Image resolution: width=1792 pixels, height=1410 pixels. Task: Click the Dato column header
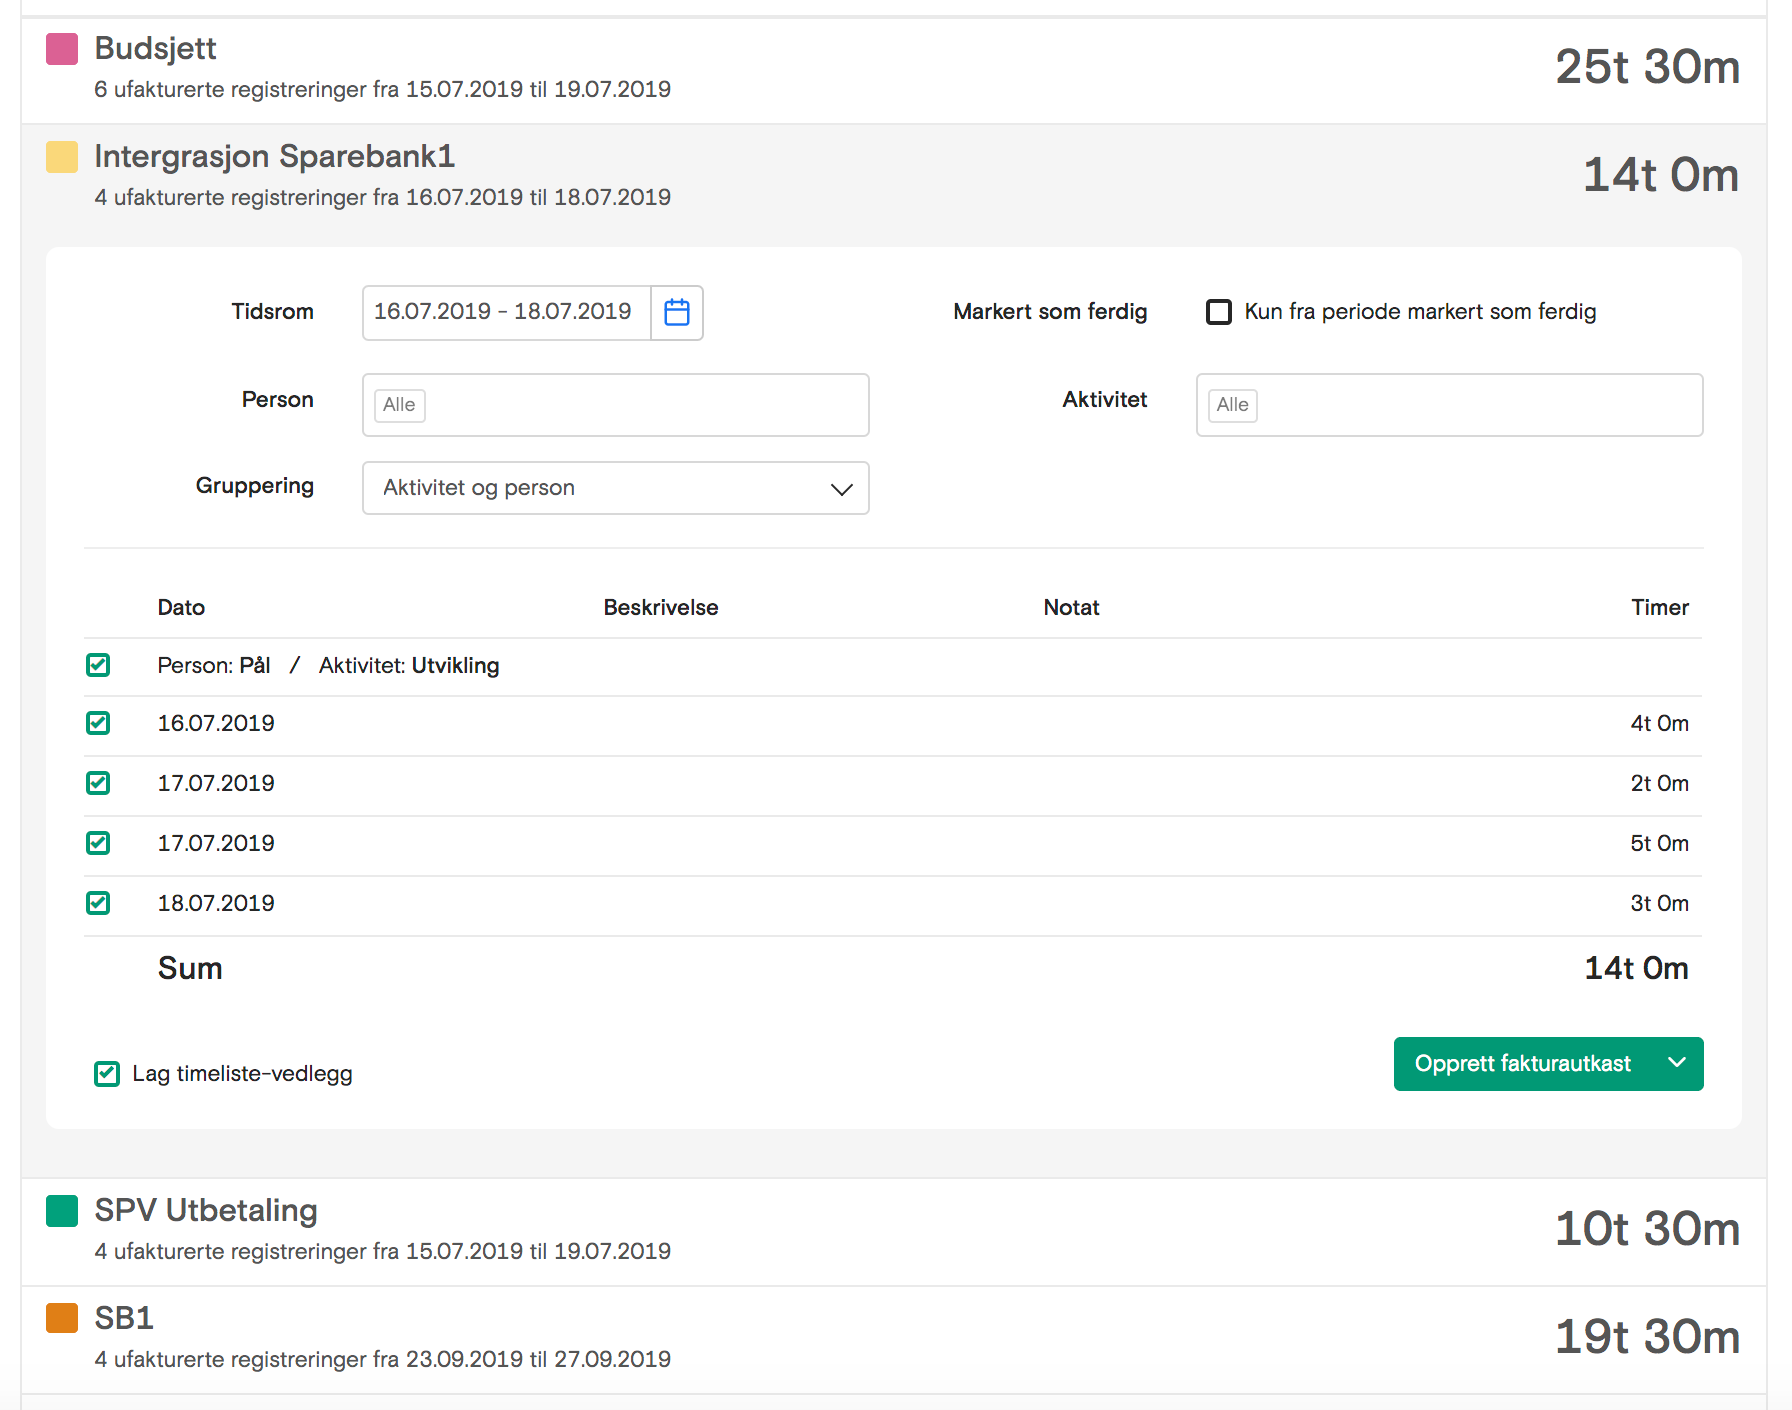point(181,607)
